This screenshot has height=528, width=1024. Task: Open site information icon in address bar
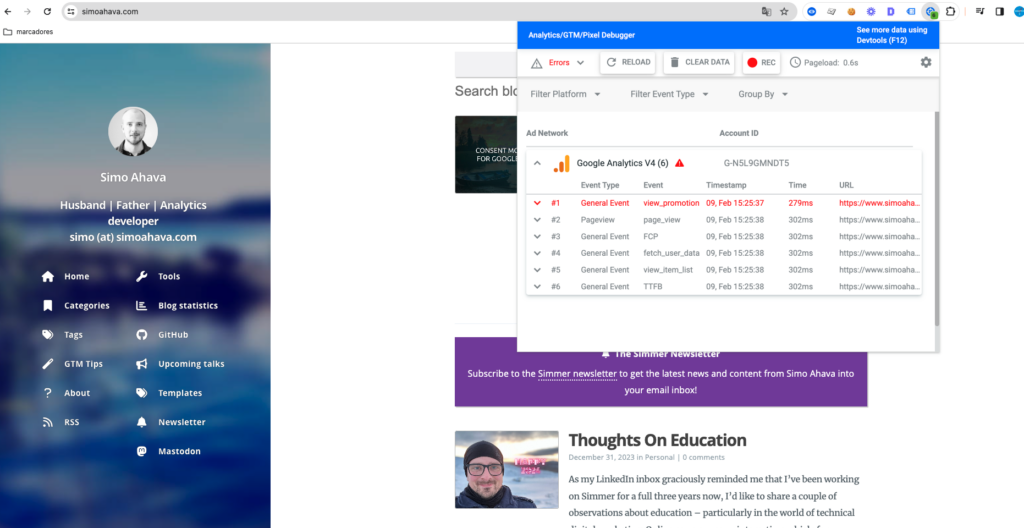click(71, 11)
